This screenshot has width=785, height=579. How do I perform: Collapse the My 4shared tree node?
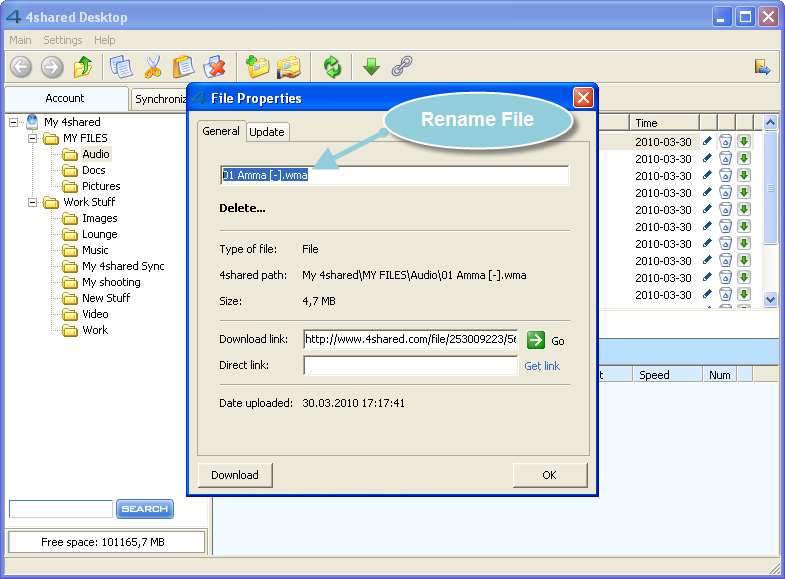pyautogui.click(x=14, y=122)
